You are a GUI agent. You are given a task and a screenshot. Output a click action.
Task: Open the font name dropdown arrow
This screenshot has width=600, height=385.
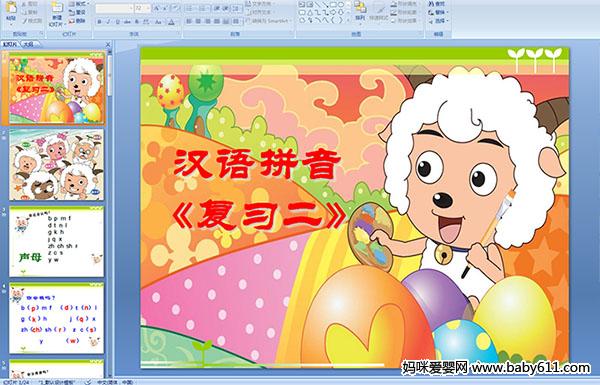pos(131,8)
